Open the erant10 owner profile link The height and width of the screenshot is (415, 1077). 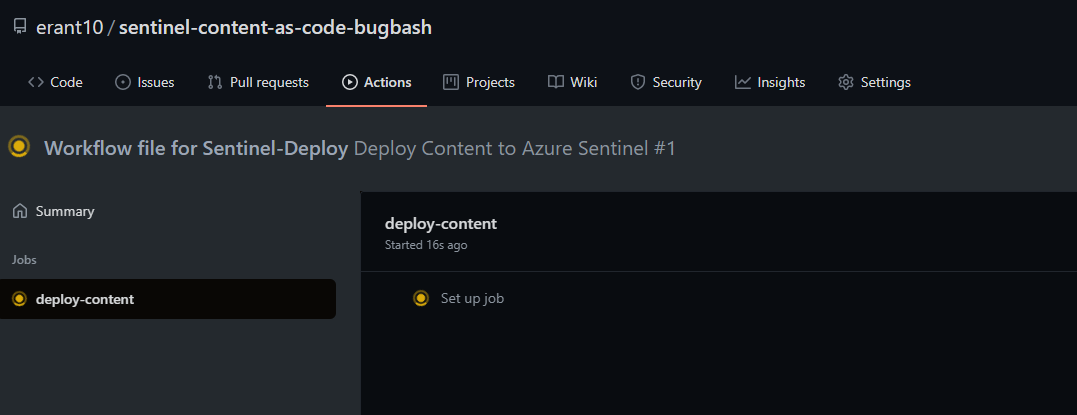tap(69, 27)
